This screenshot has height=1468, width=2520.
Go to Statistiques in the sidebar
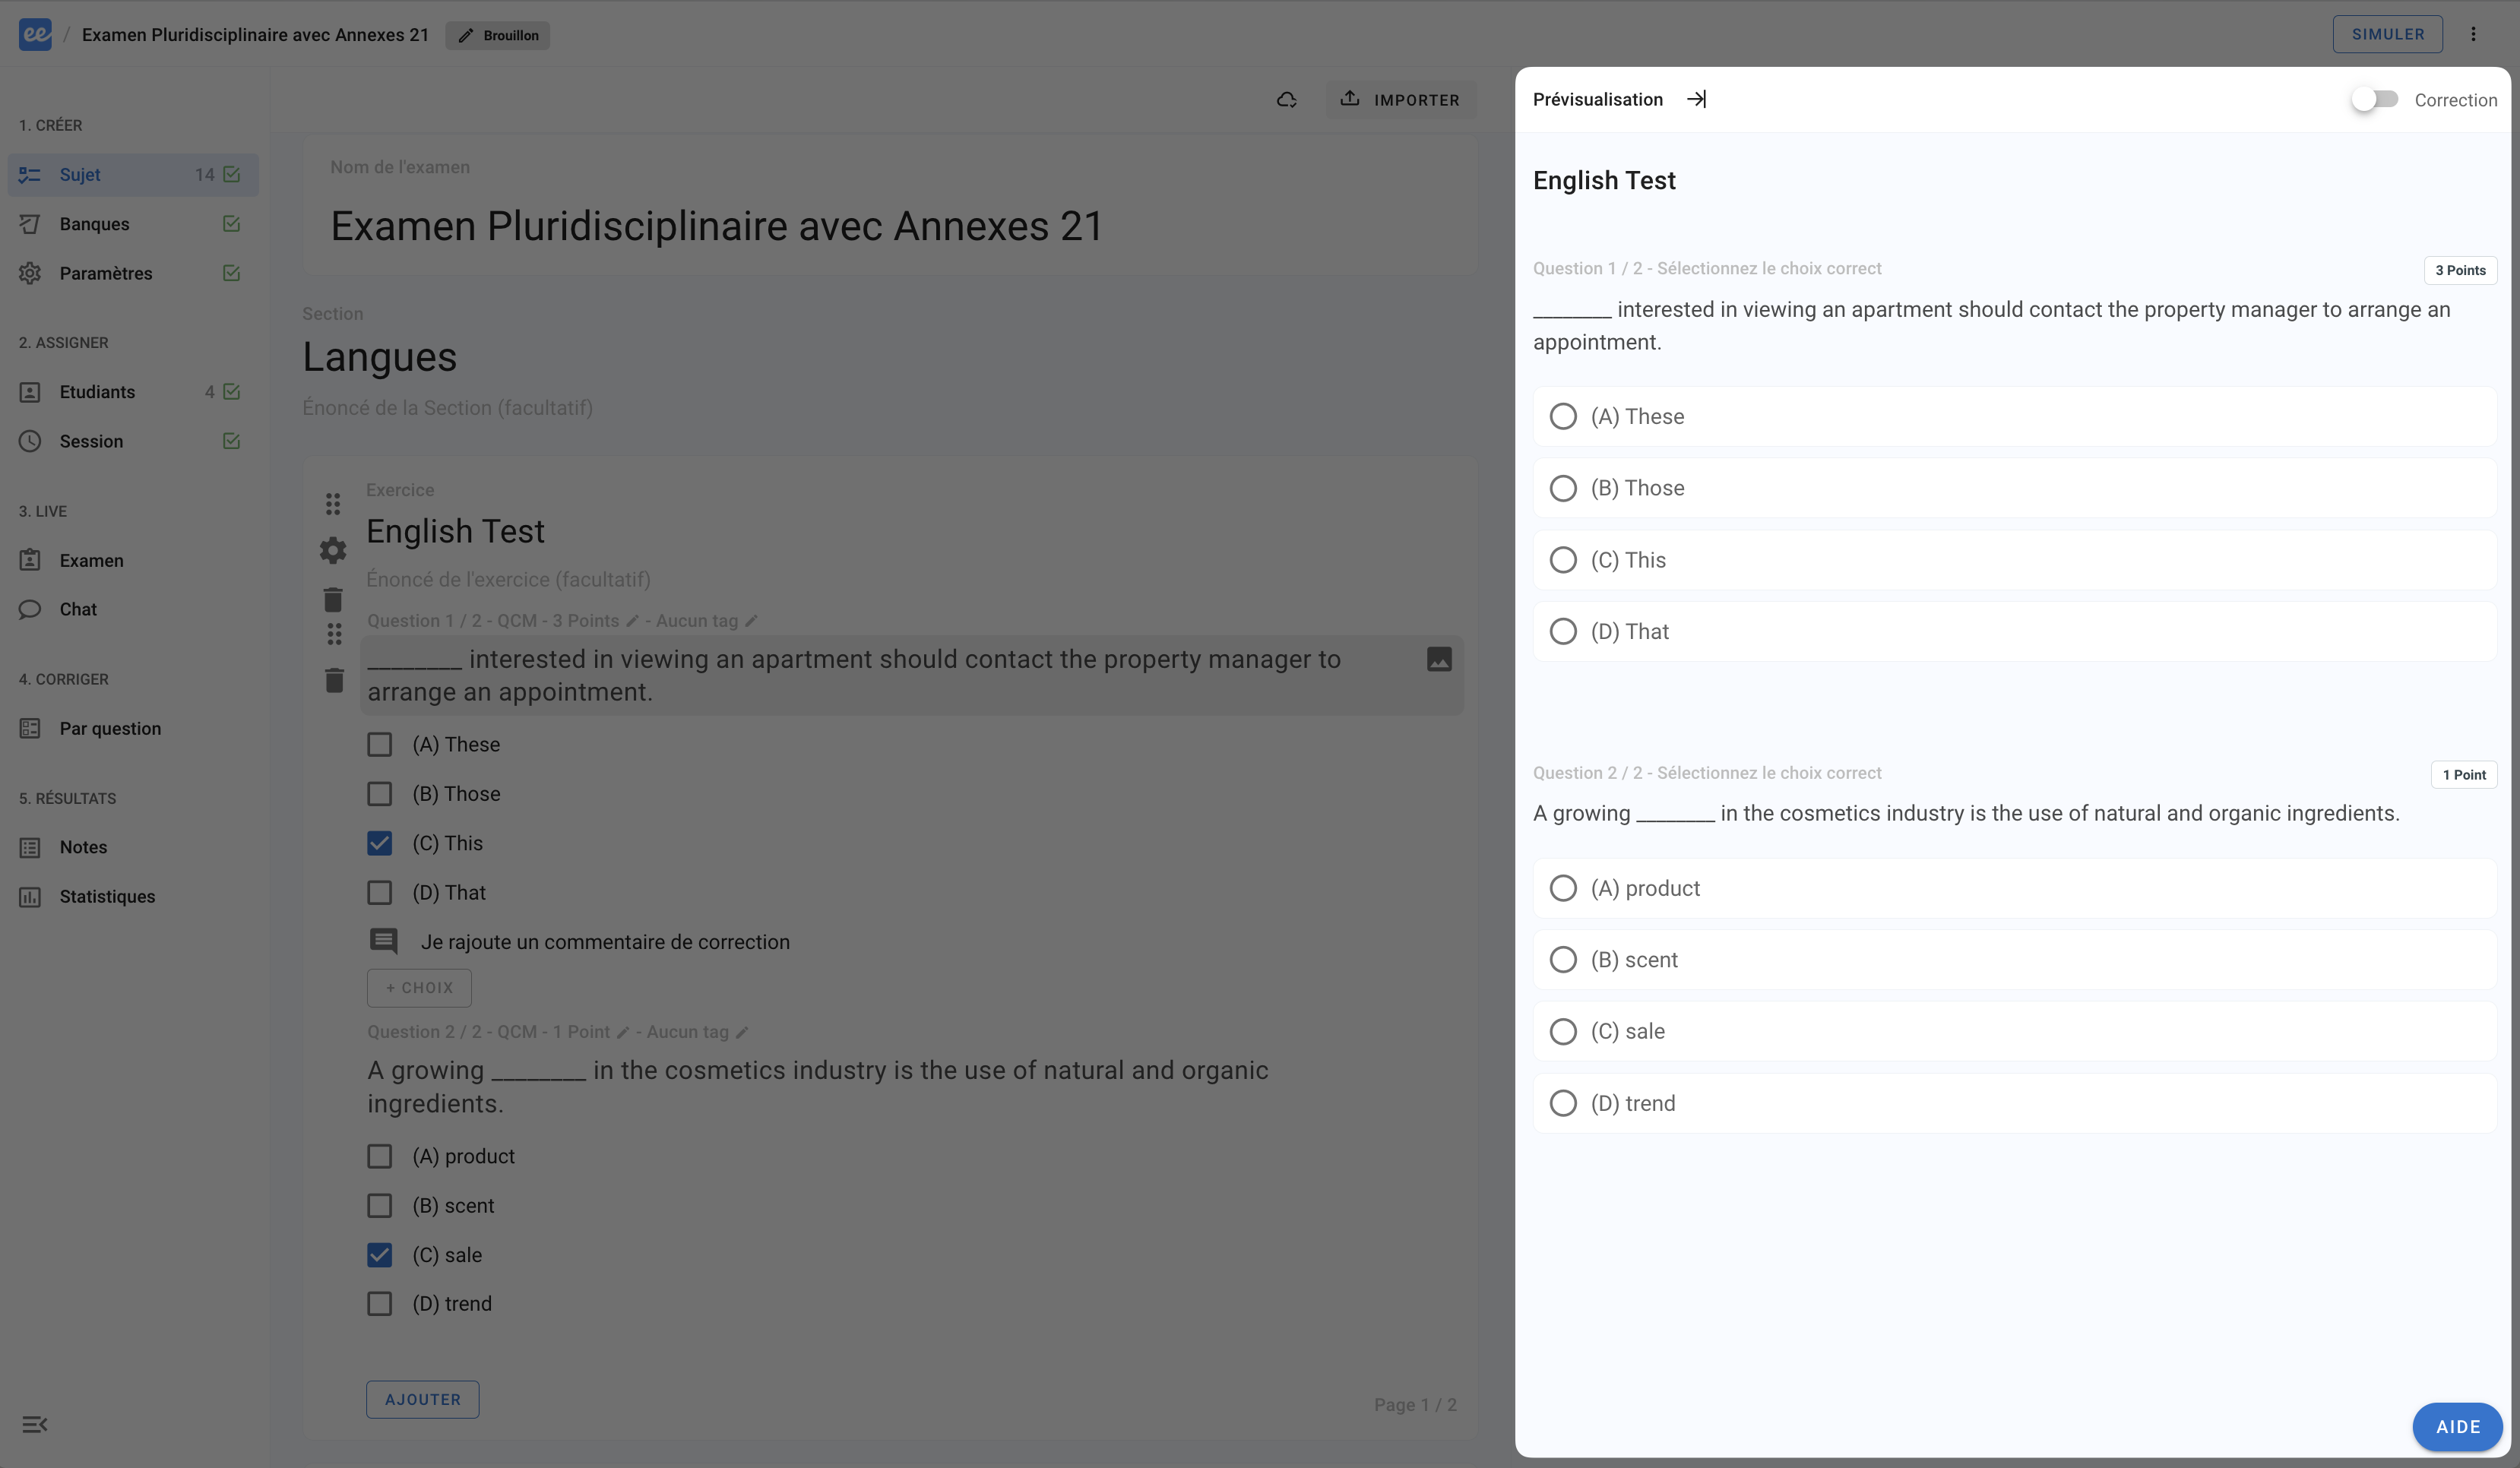click(x=107, y=896)
